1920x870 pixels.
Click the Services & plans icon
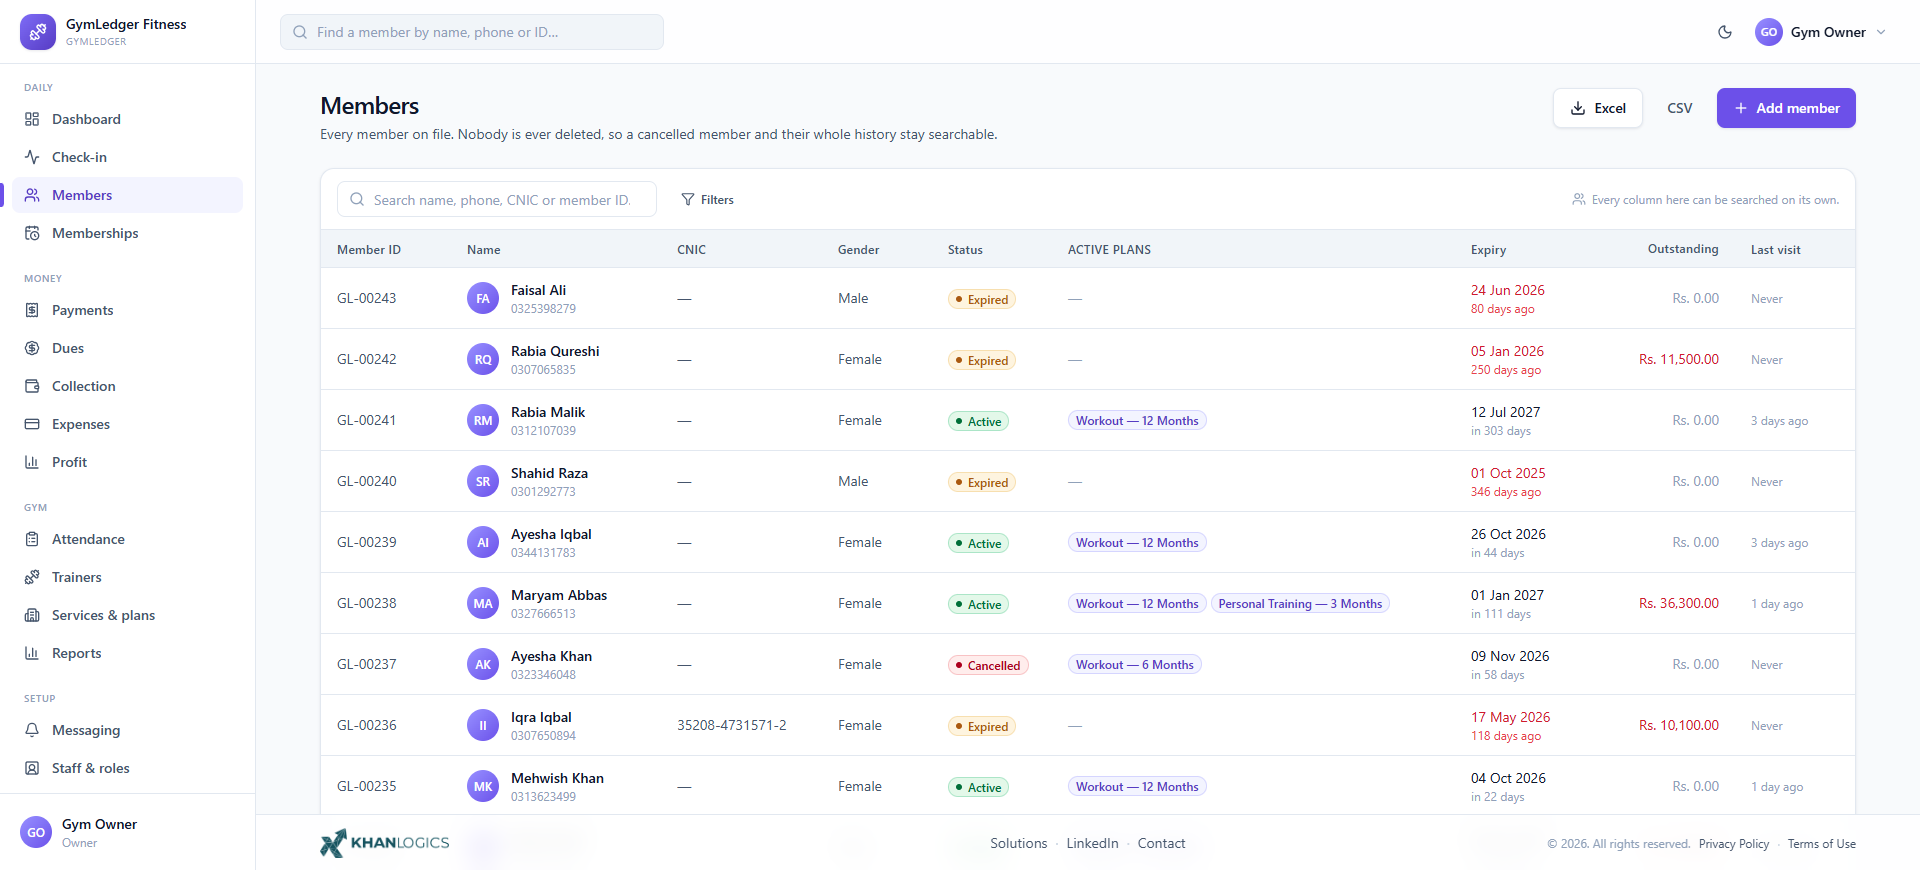pos(32,615)
